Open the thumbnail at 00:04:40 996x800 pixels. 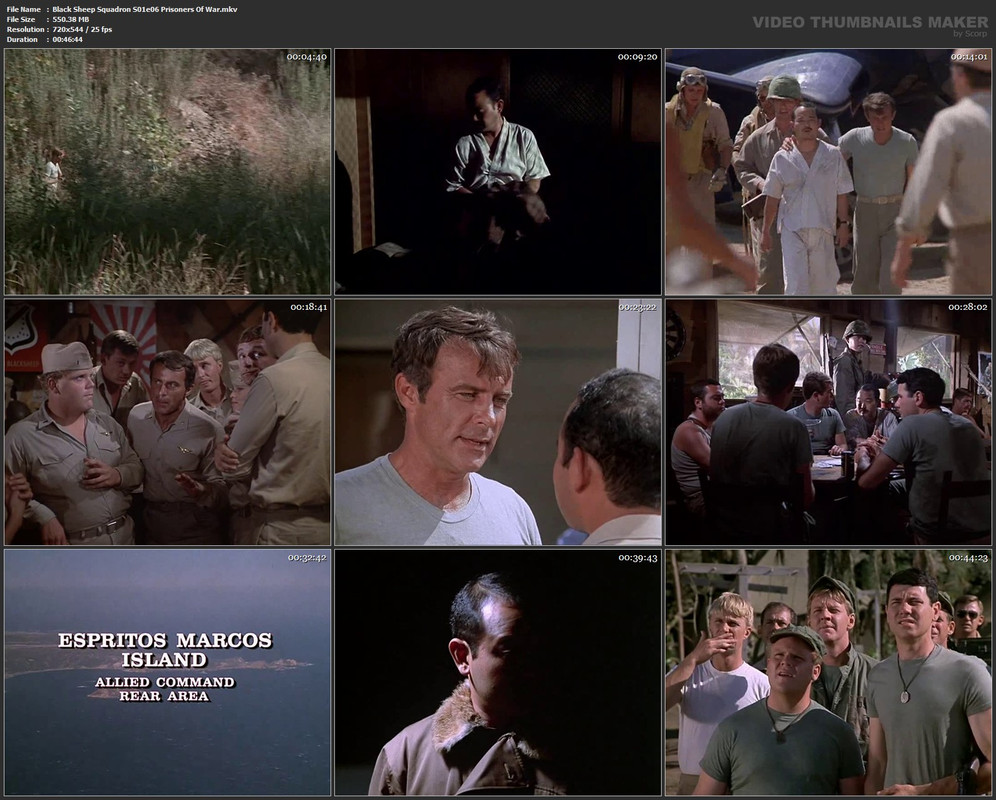[x=168, y=172]
